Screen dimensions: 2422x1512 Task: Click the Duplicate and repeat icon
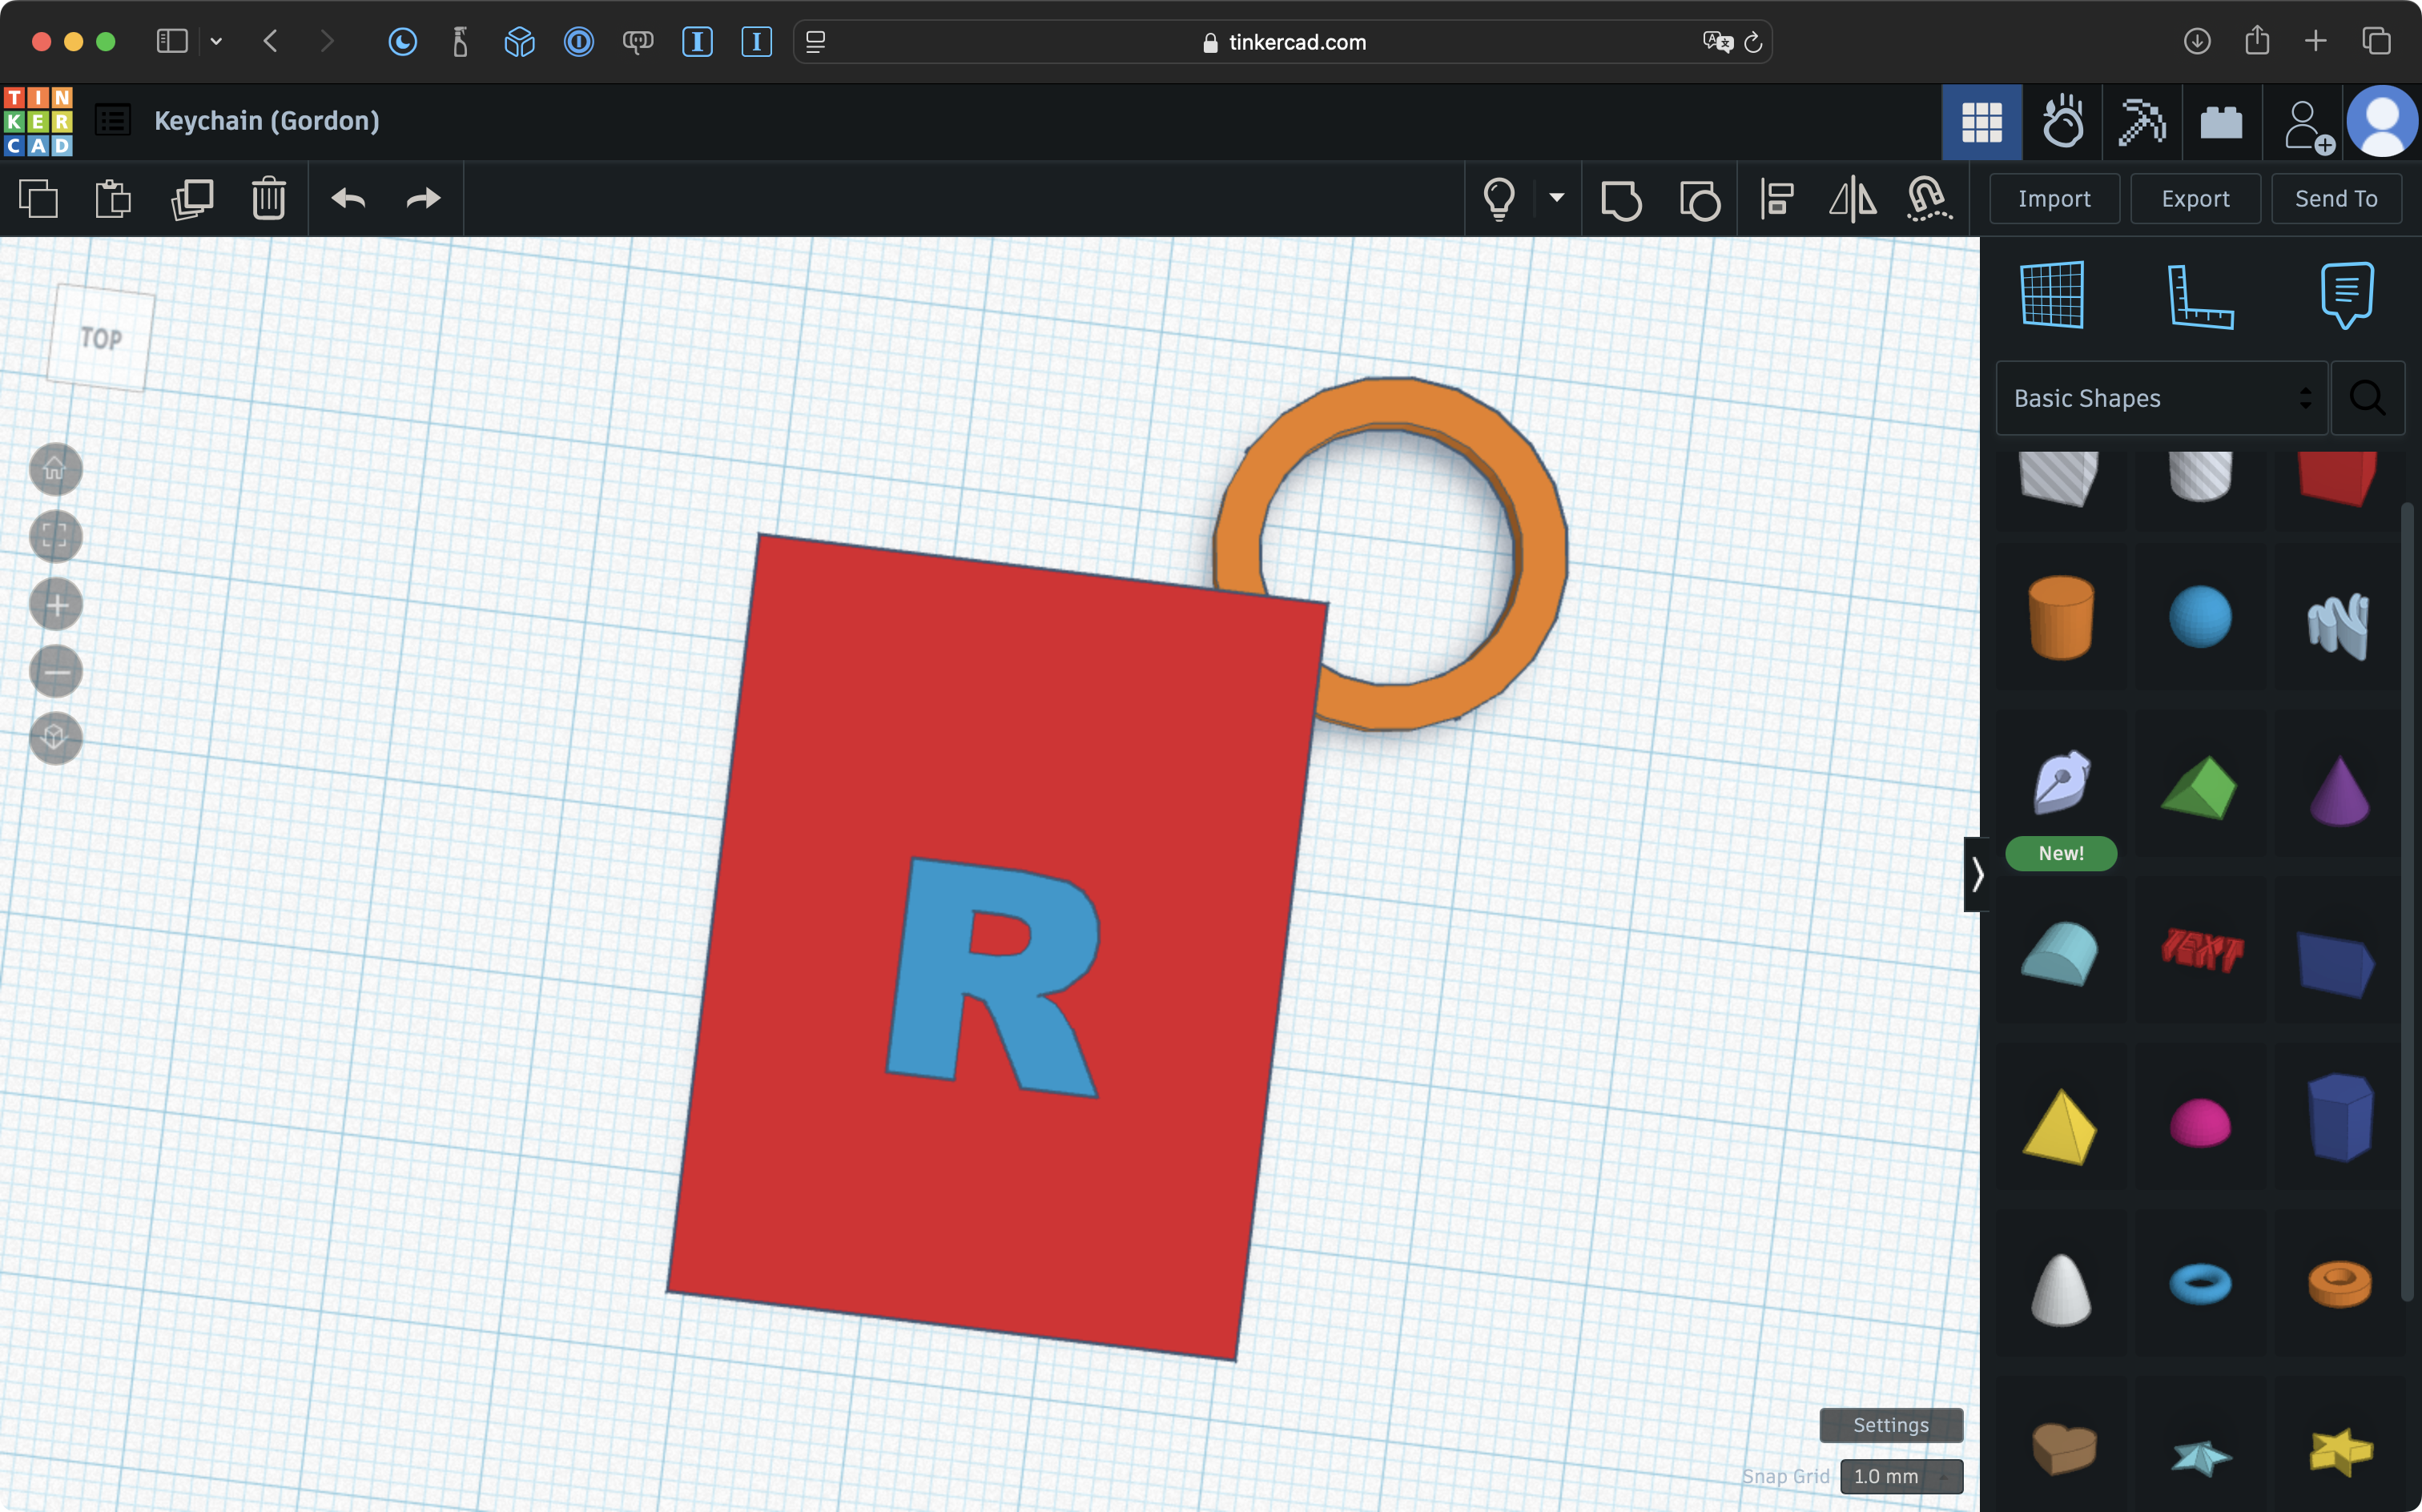click(x=192, y=199)
